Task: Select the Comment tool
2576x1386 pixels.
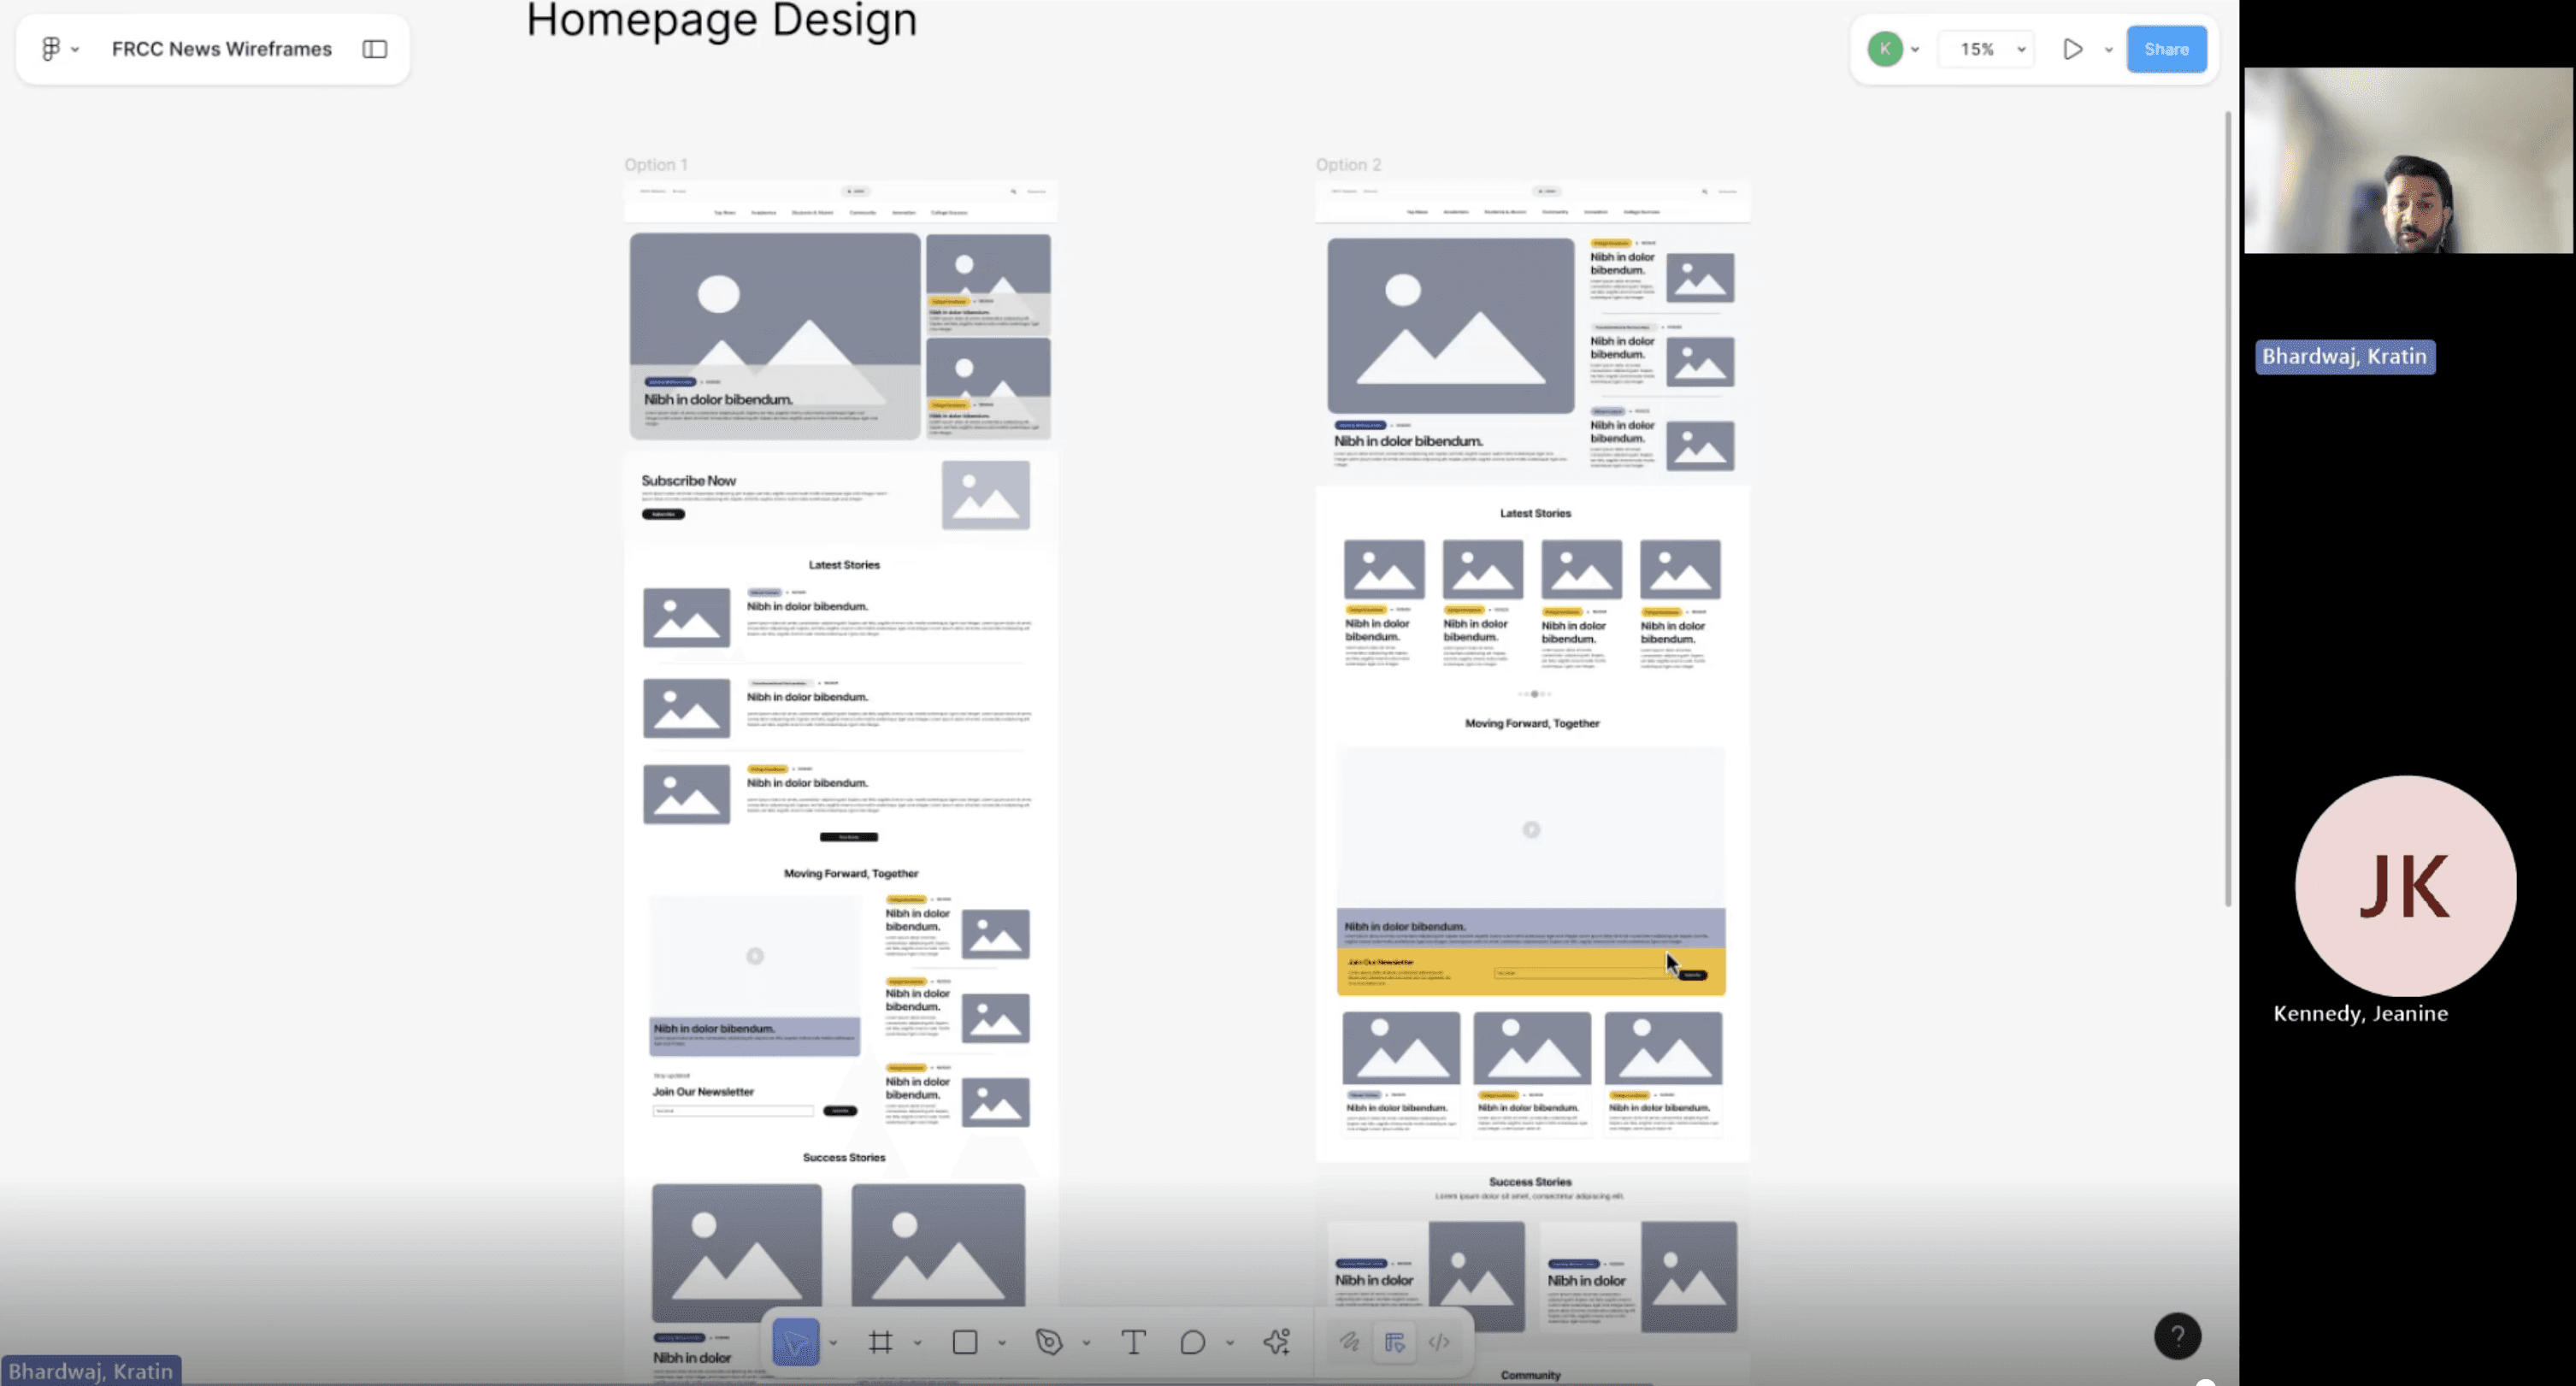Action: [1192, 1342]
